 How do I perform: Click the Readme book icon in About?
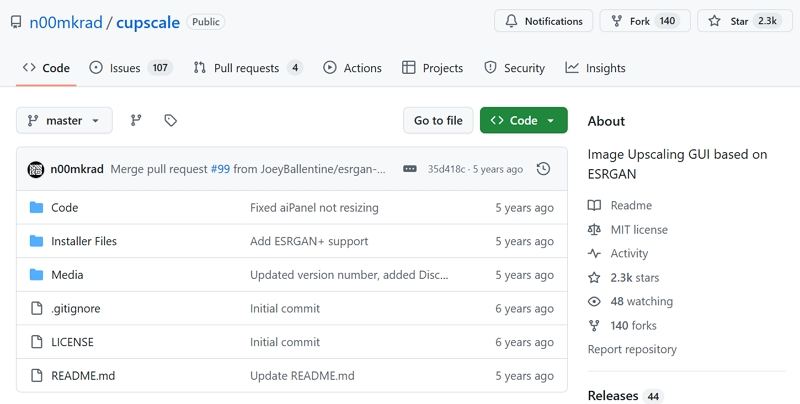(594, 205)
